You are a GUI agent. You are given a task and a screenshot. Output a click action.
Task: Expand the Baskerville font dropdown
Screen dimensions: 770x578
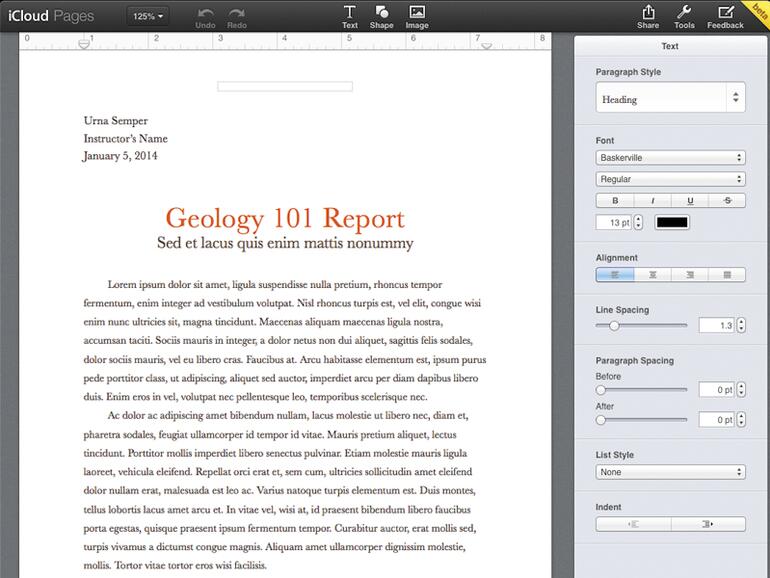click(670, 158)
